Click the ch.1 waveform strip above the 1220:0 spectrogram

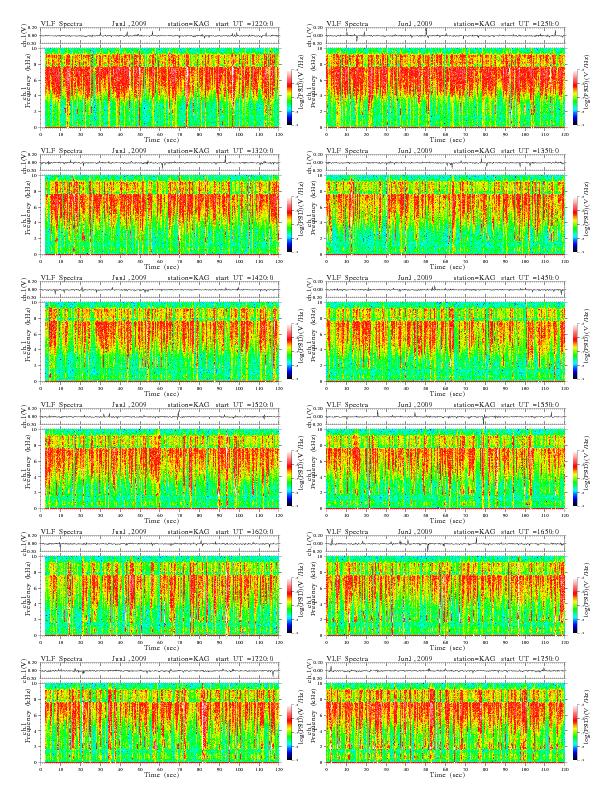point(160,35)
